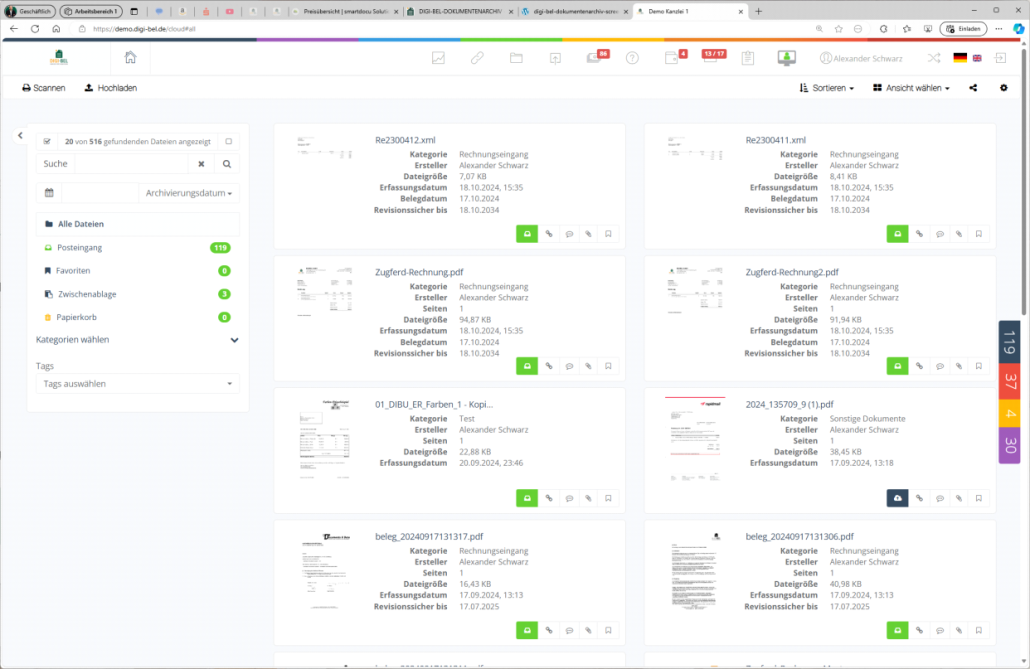
Task: Click the empty checkbox beside files count
Action: [229, 141]
